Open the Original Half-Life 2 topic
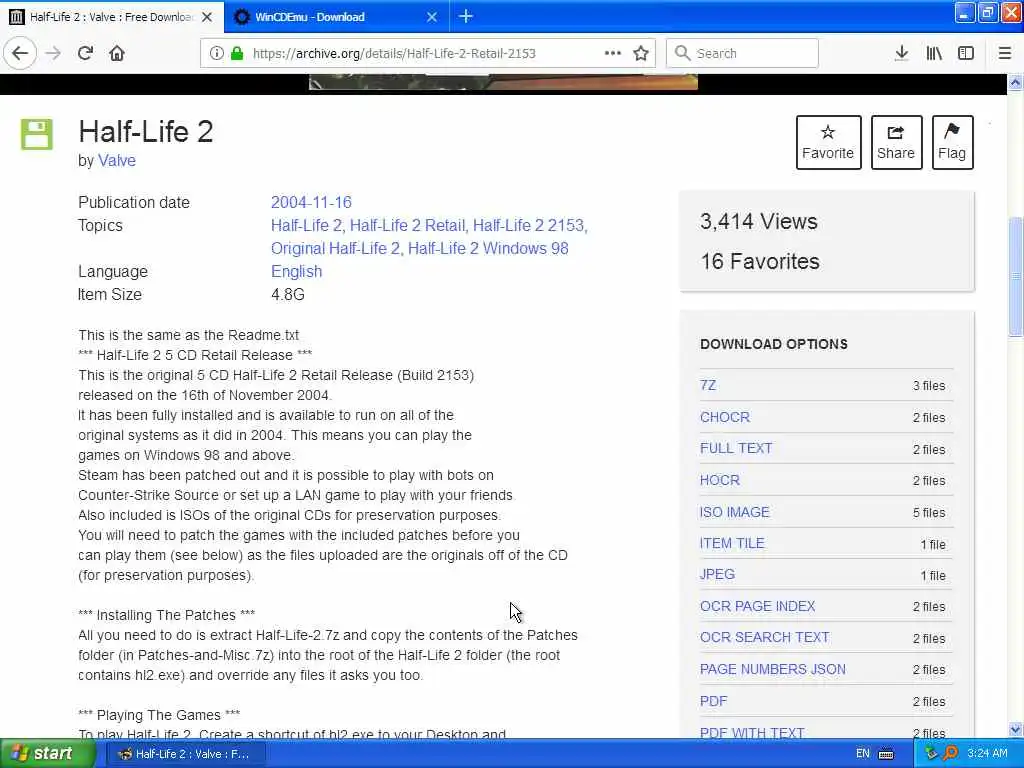The width and height of the screenshot is (1024, 768). [x=336, y=248]
